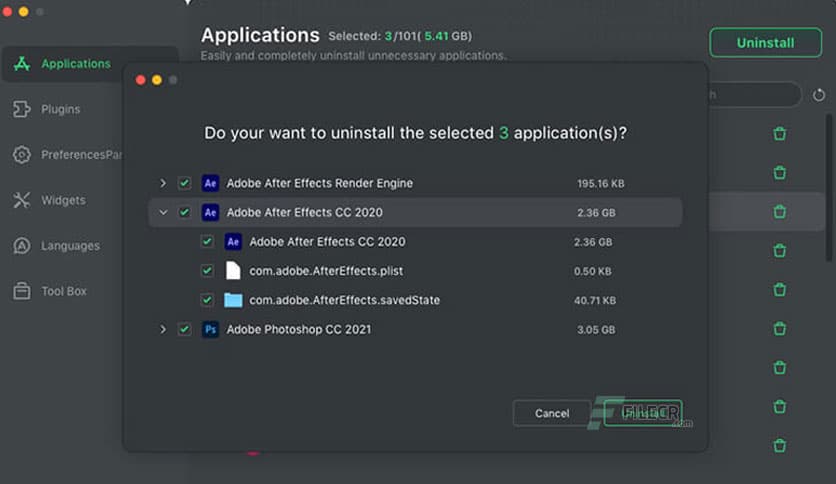Click the Languages globe icon
The width and height of the screenshot is (836, 484).
[22, 246]
